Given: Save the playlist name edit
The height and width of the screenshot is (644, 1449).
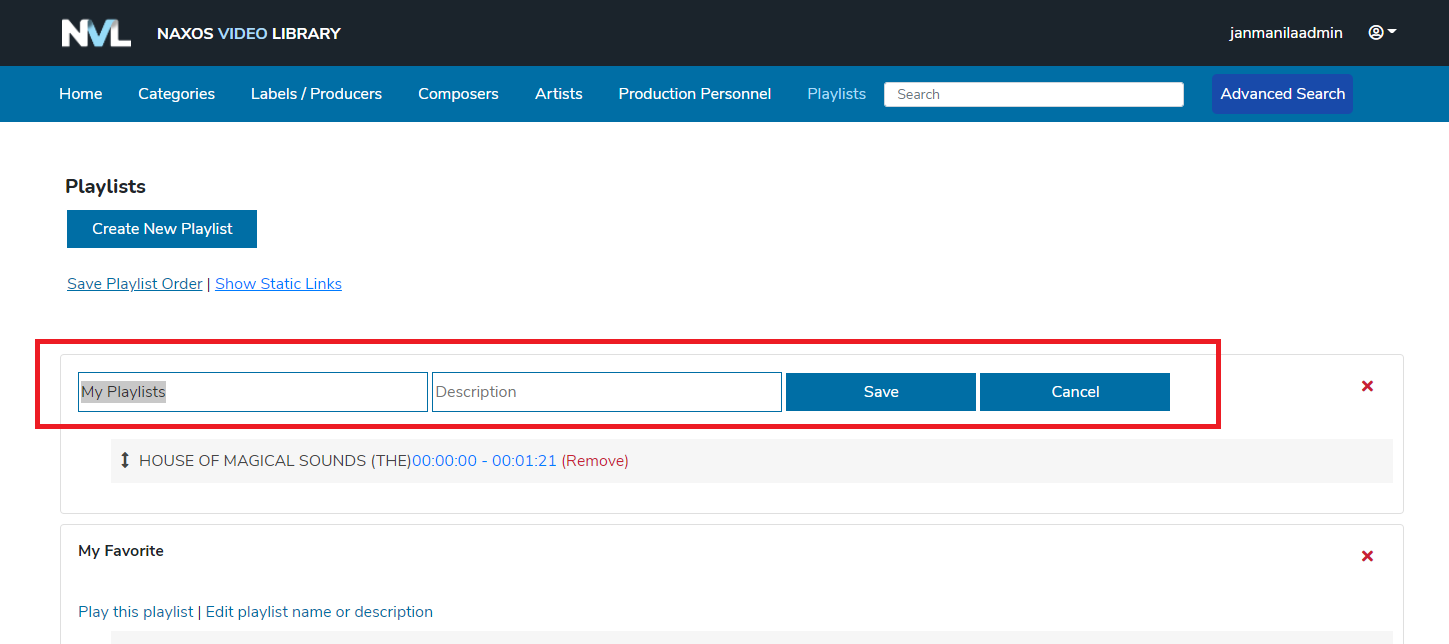Looking at the screenshot, I should coord(880,392).
